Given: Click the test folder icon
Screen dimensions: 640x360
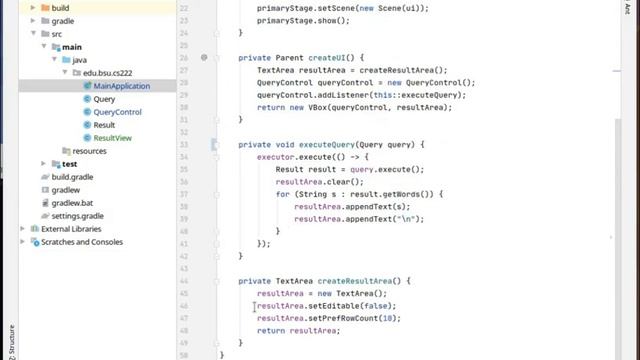Looking at the screenshot, I should point(56,164).
